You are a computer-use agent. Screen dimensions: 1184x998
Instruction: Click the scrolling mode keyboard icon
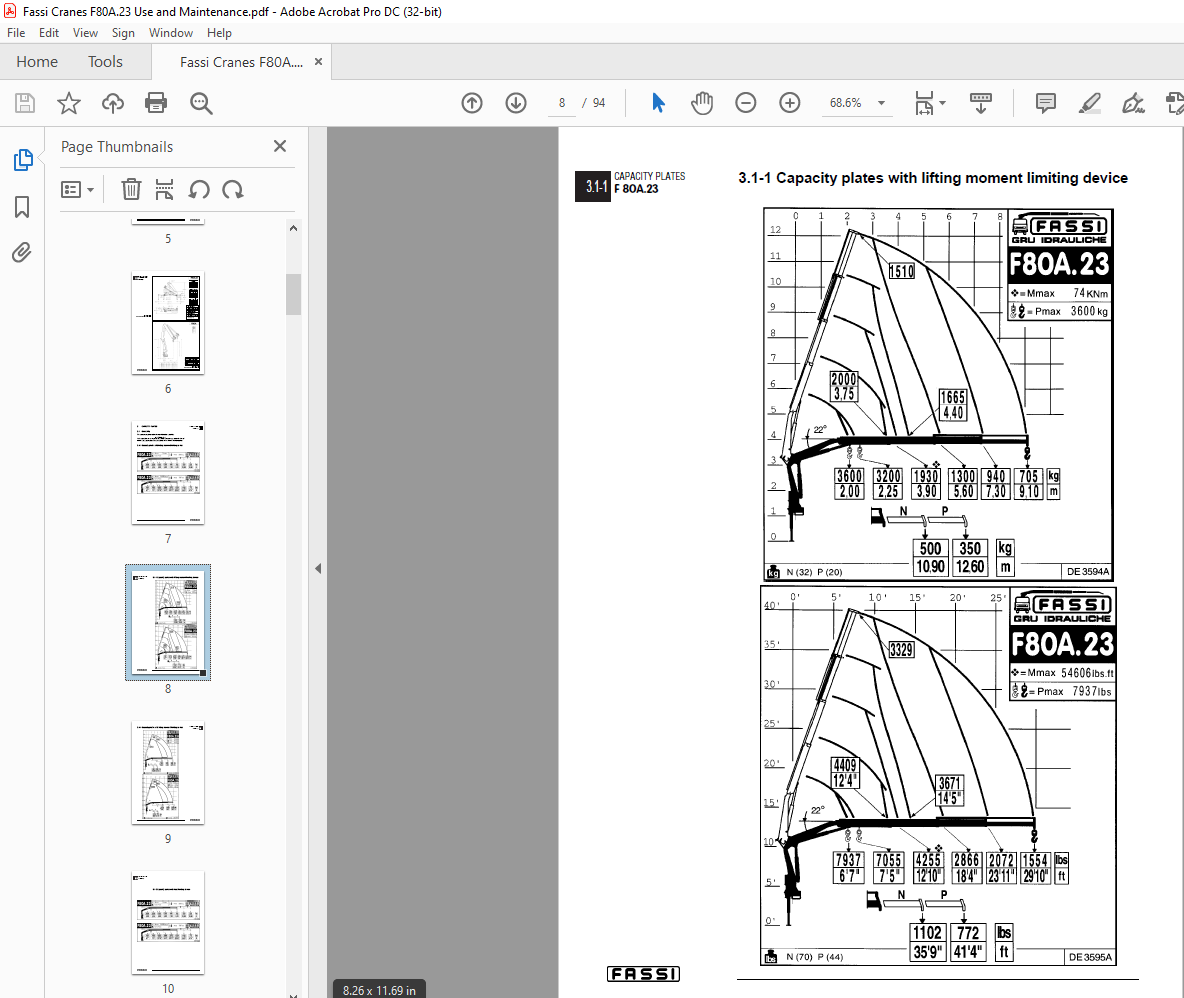click(x=981, y=103)
